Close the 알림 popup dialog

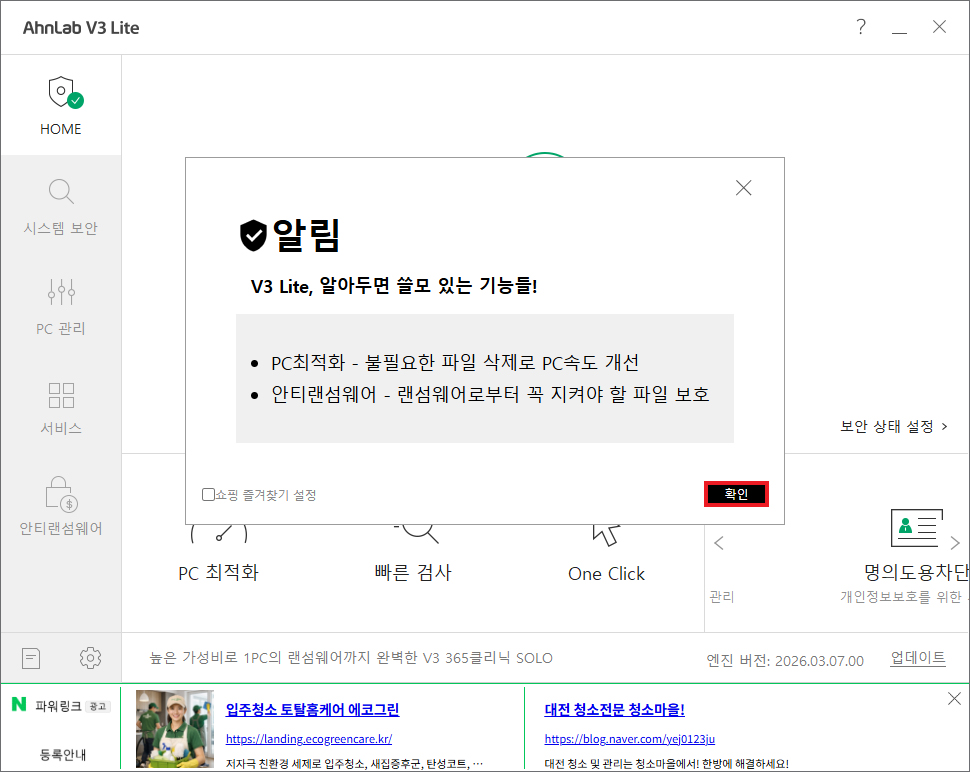(743, 187)
